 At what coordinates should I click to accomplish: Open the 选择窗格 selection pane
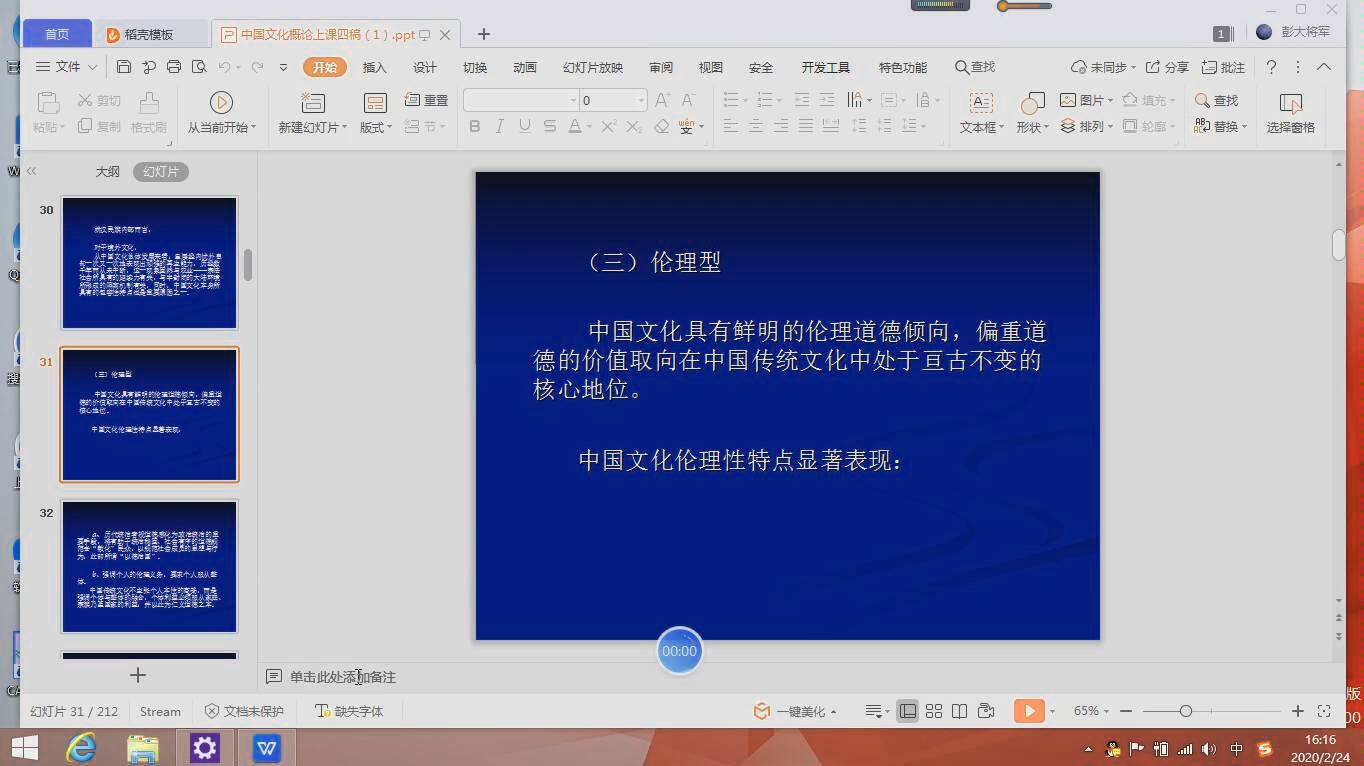click(x=1290, y=110)
